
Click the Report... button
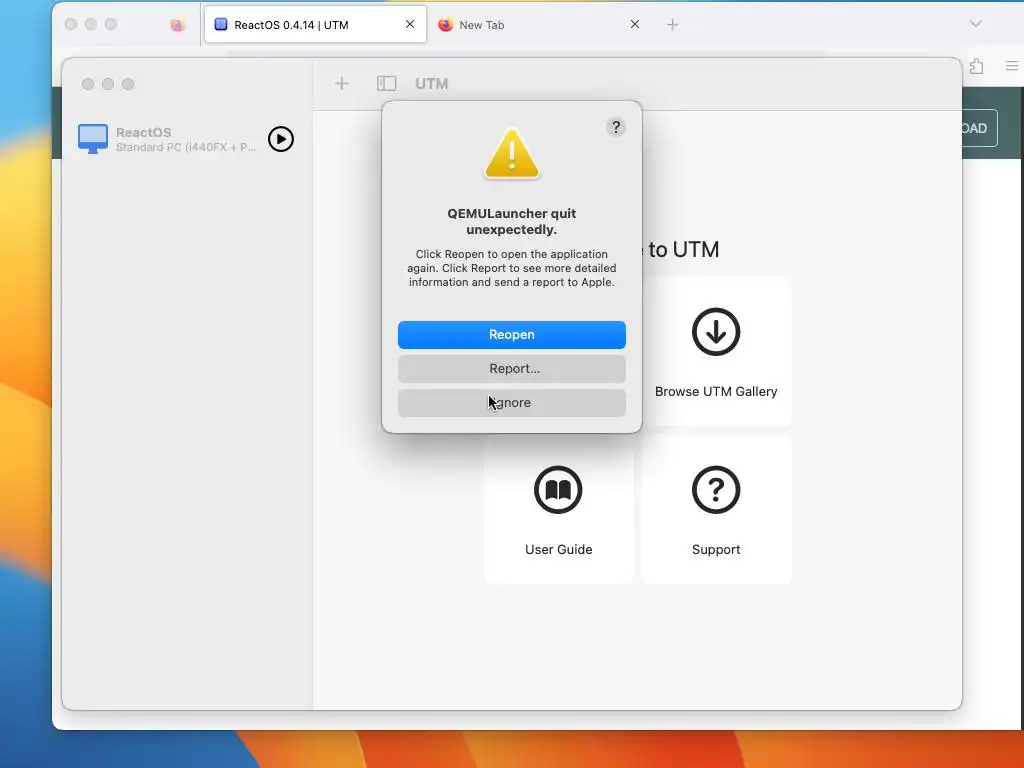click(511, 368)
